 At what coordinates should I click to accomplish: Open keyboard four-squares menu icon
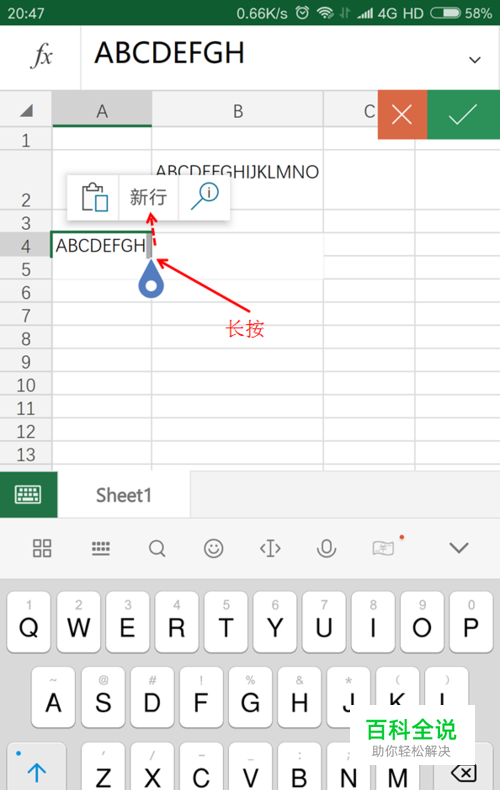42,548
